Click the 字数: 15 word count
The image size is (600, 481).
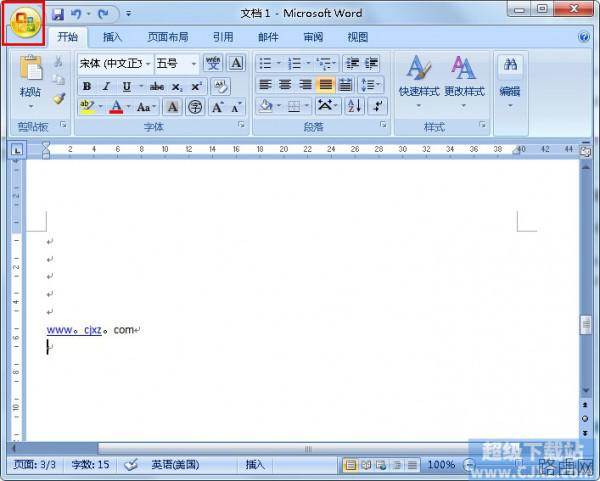(91, 465)
